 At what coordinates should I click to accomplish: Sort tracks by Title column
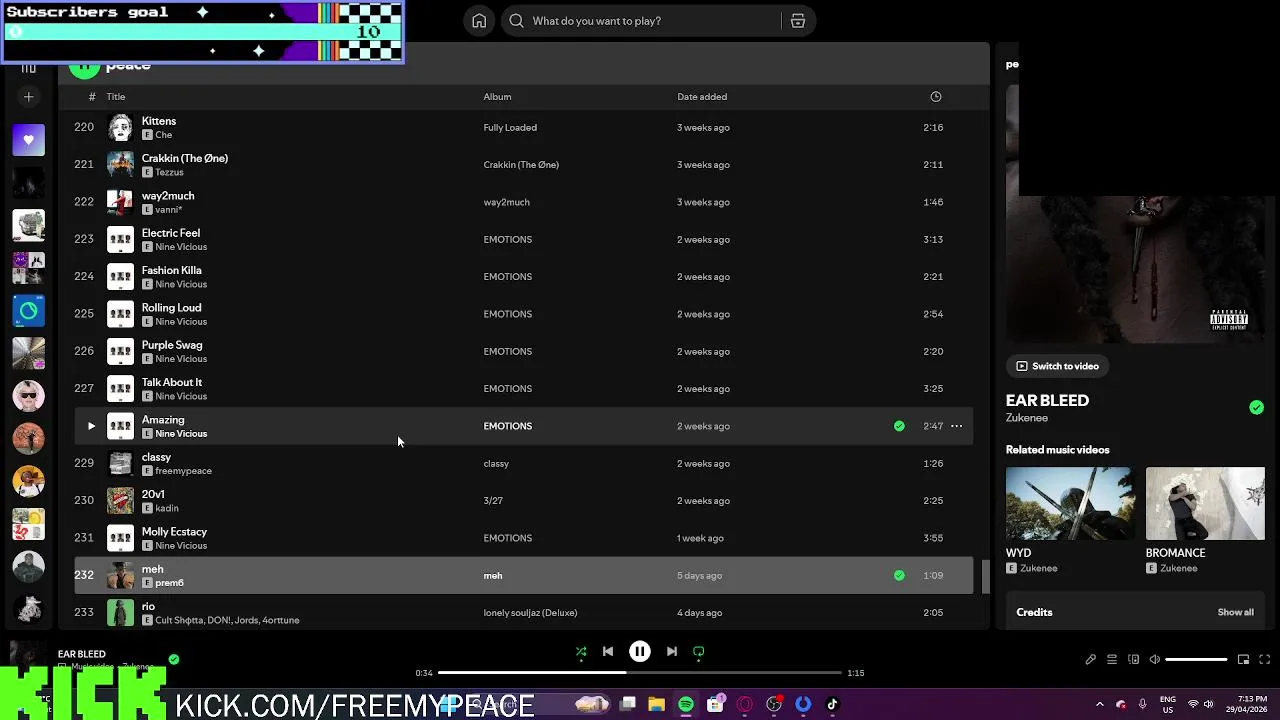point(116,97)
